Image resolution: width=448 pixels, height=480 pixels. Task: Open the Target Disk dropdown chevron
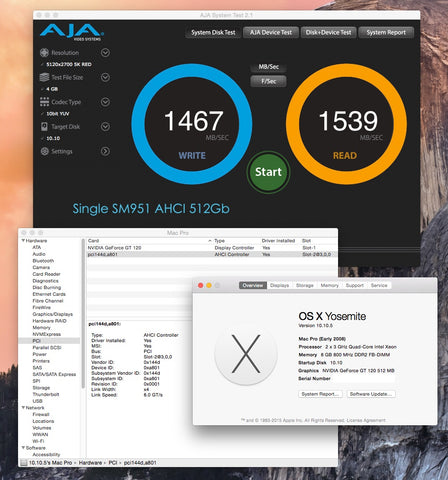tap(105, 127)
